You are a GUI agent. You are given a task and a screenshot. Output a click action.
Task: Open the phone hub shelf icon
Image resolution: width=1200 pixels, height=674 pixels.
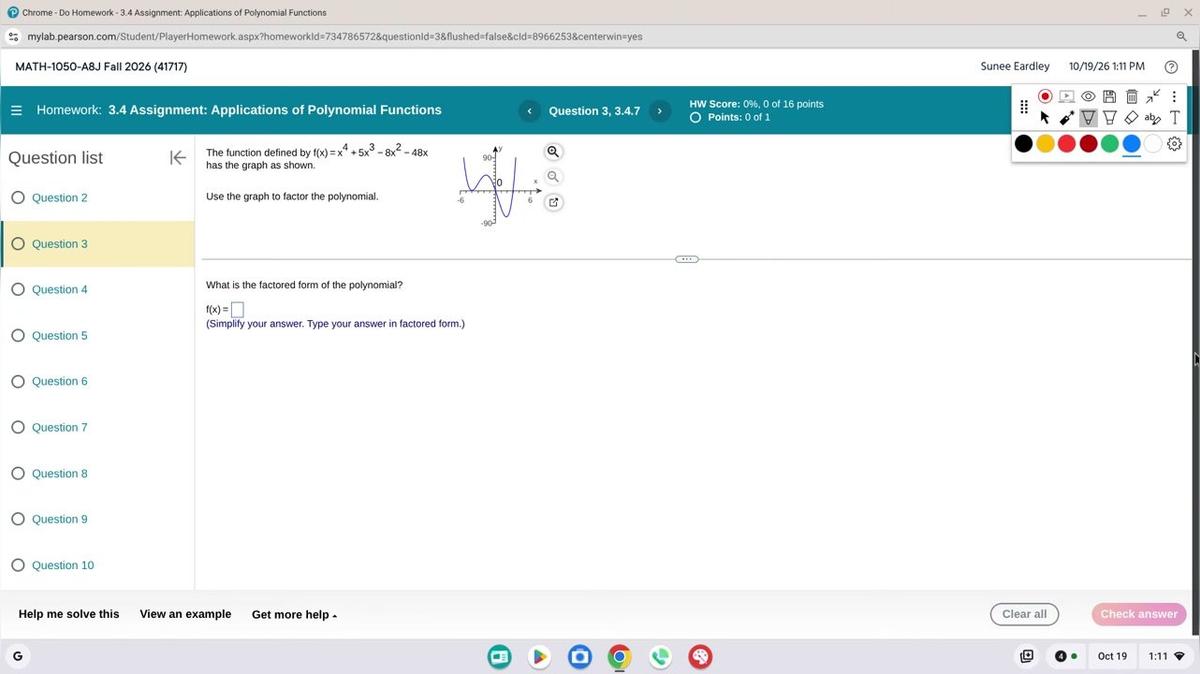660,657
